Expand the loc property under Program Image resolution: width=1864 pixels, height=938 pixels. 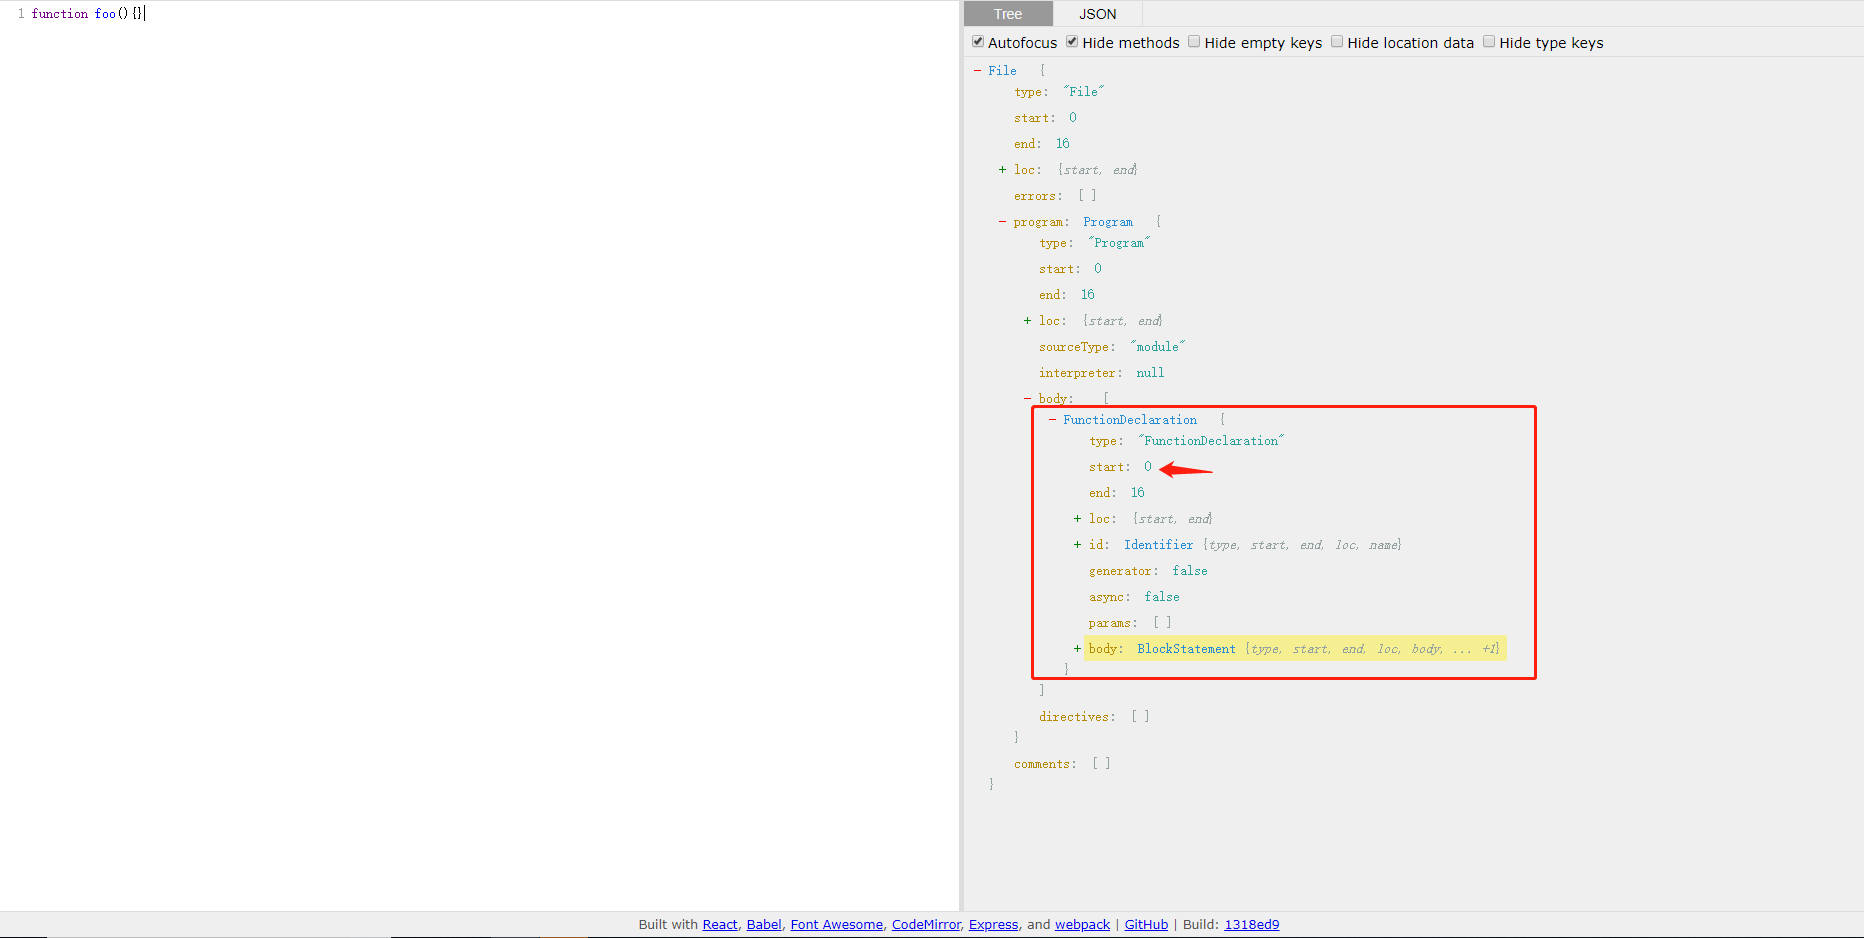1027,320
